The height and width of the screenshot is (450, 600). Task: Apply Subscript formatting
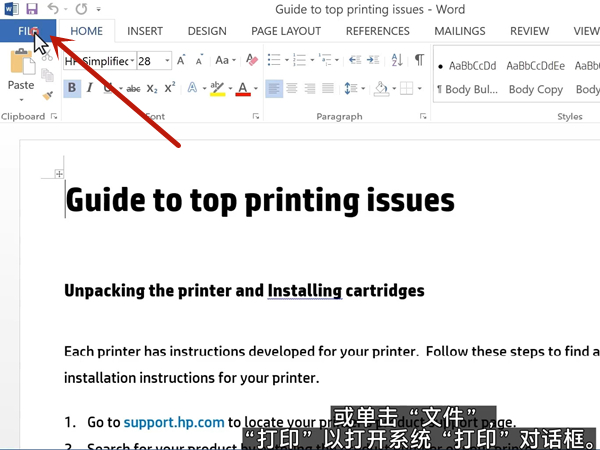tap(152, 89)
